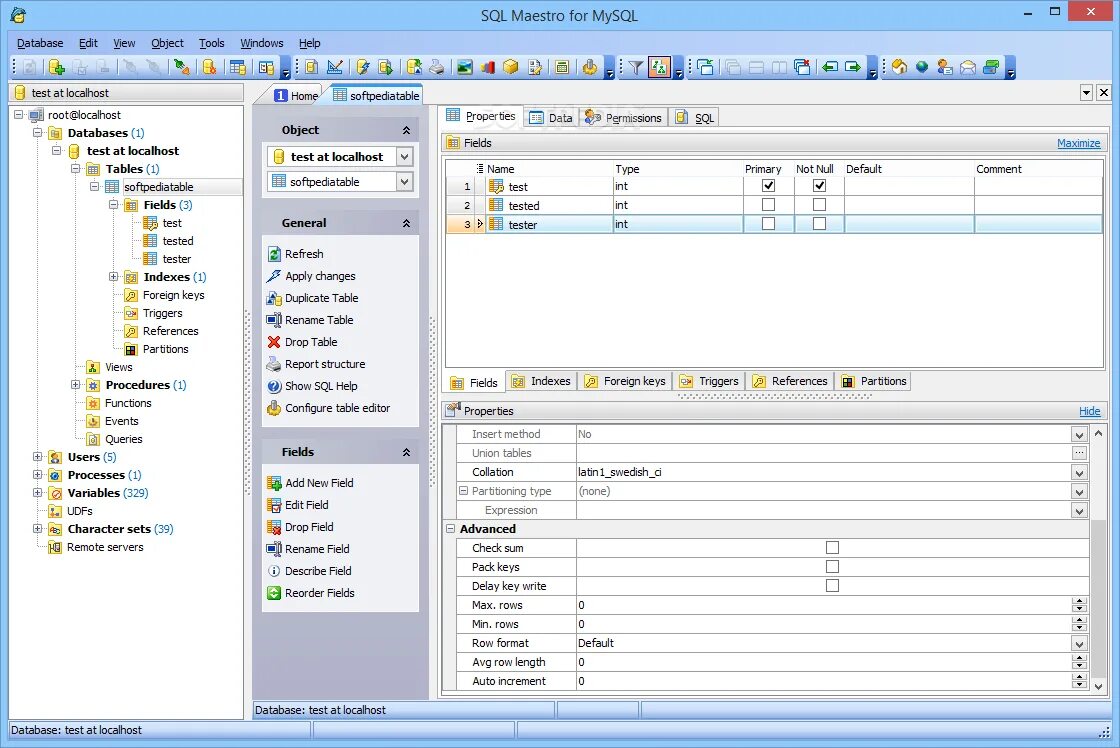Switch to the Foreign keys bottom tab
Viewport: 1120px width, 748px height.
point(625,382)
